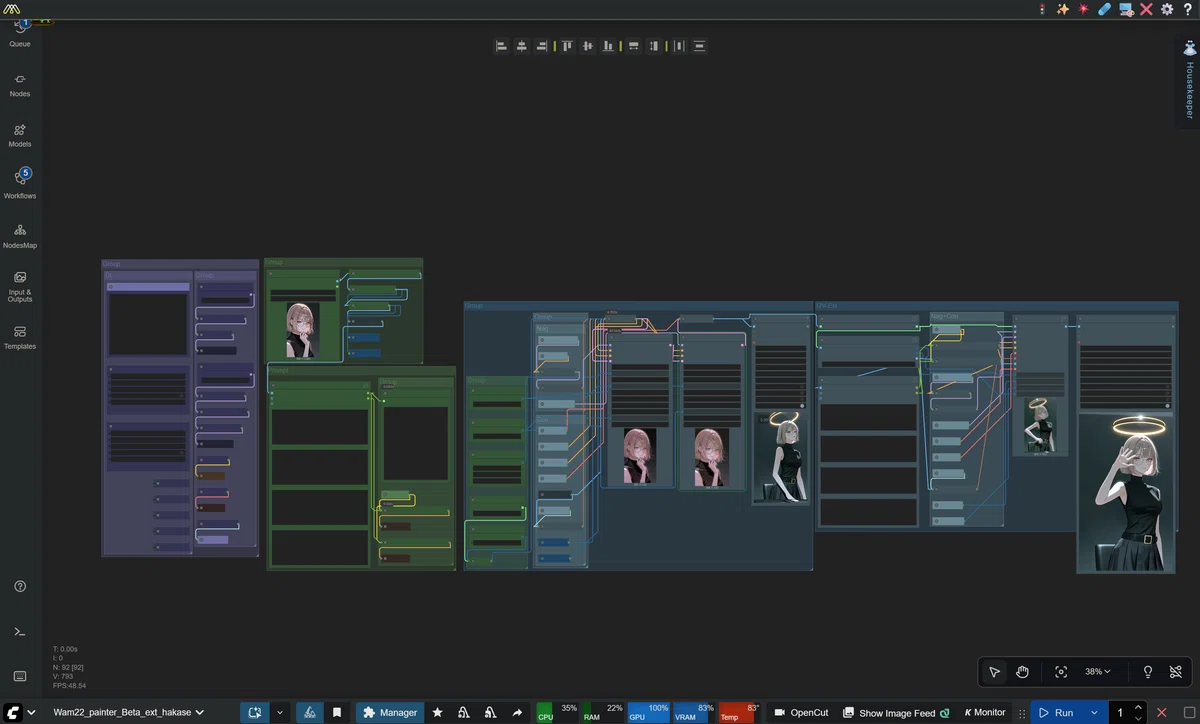Open the Workflows sidebar panel
Image resolution: width=1200 pixels, height=724 pixels.
point(20,185)
